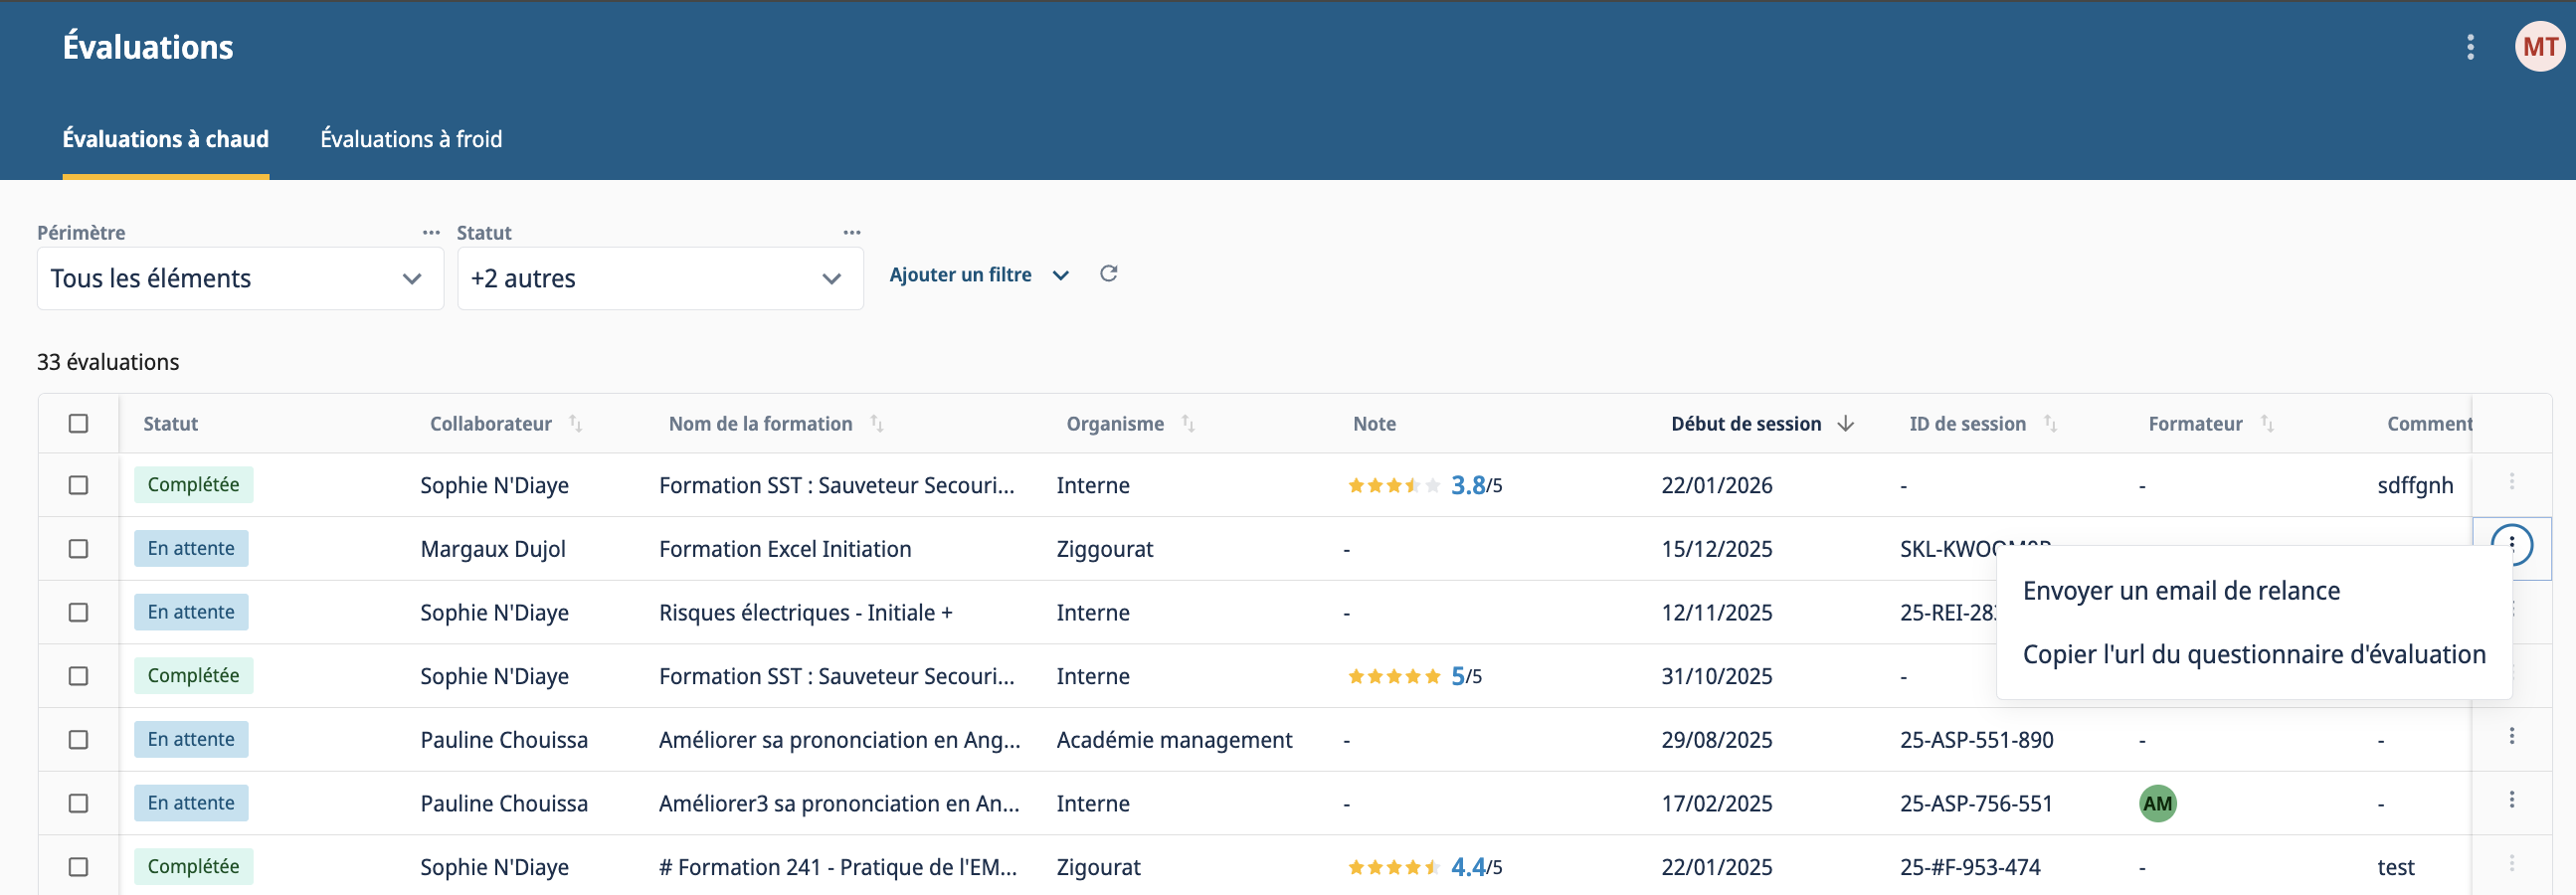
Task: Open the Statut '+2 autres' dropdown
Action: coord(660,279)
